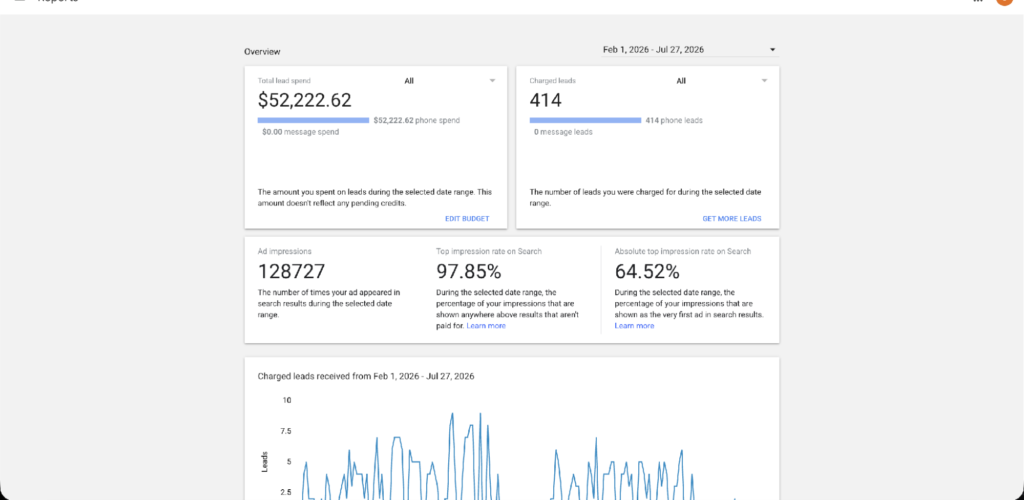Click the 414 charged leads figure
Image resolution: width=1024 pixels, height=500 pixels.
pos(545,100)
